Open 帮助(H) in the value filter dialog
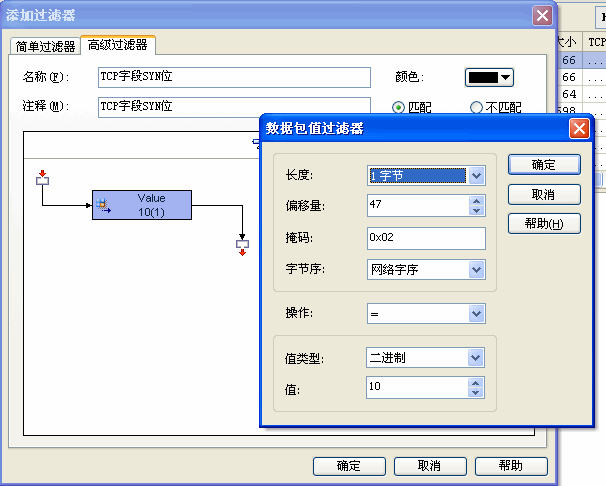This screenshot has height=486, width=606. click(x=544, y=224)
